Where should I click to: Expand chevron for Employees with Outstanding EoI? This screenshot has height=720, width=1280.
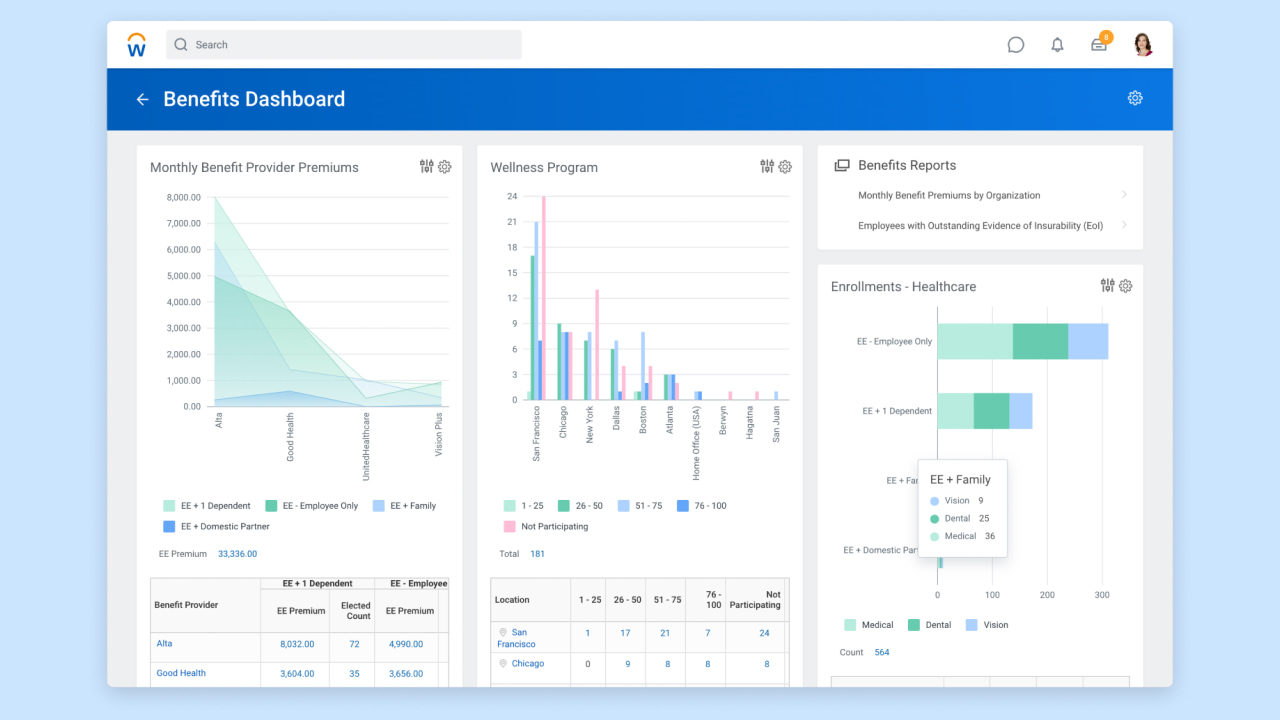point(1124,226)
